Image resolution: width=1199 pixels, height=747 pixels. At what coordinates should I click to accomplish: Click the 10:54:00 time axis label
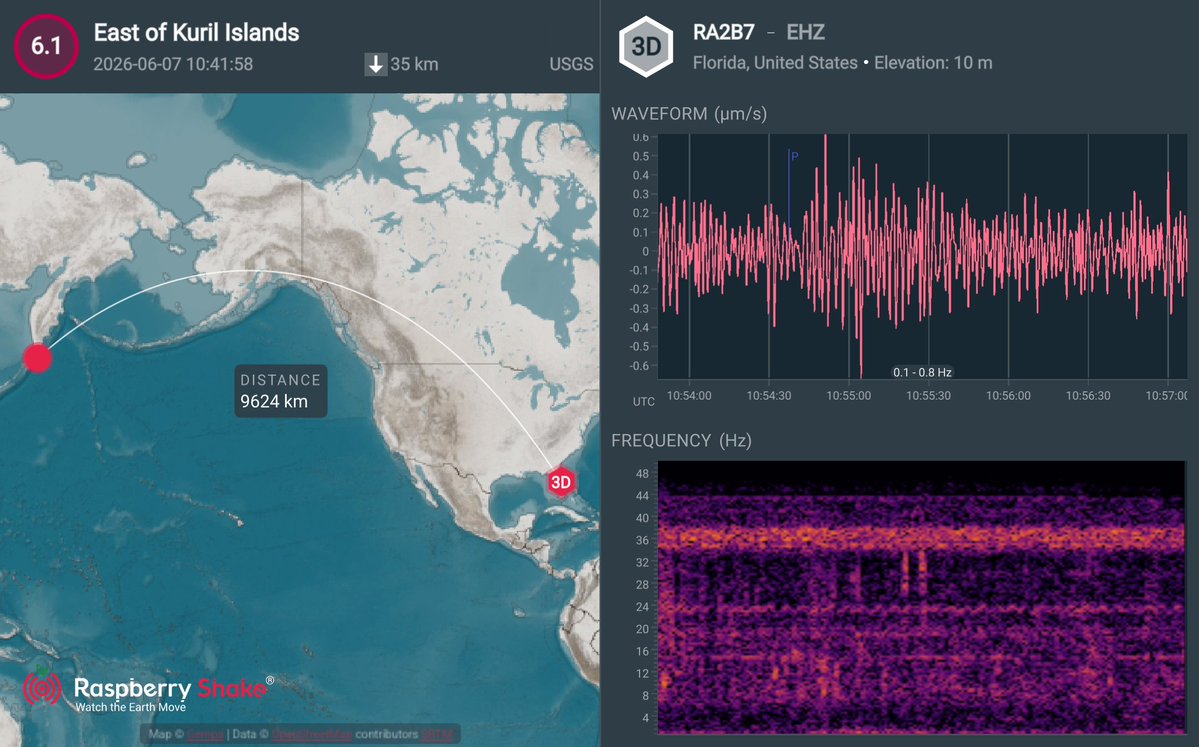(689, 396)
